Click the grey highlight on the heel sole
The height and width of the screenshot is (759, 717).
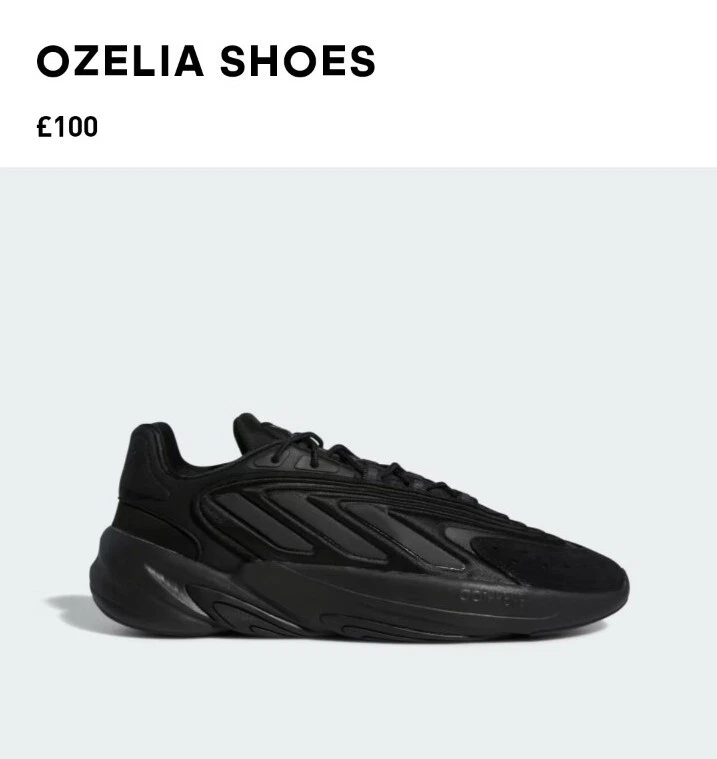(x=177, y=591)
